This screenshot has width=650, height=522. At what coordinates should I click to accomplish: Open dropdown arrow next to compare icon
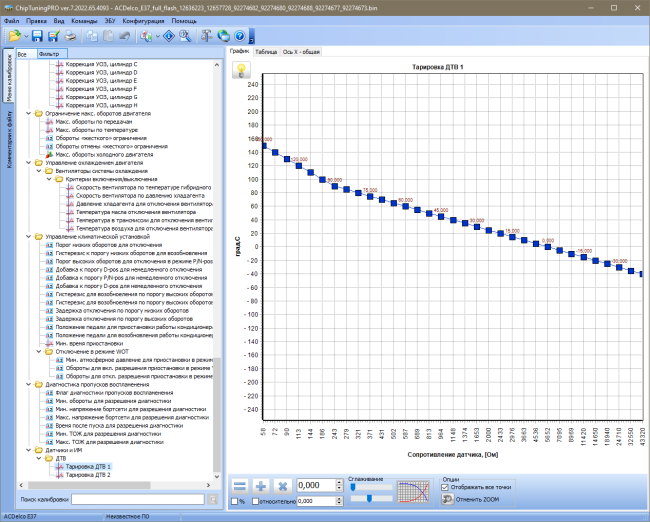pos(158,36)
